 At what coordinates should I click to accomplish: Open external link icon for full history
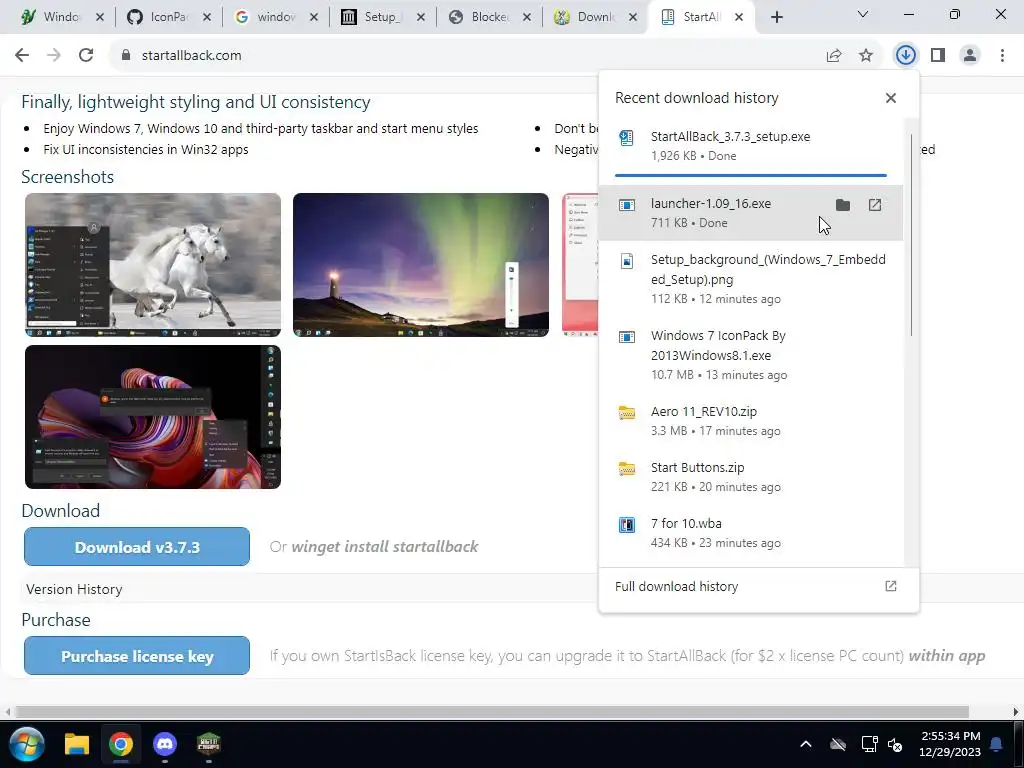point(891,586)
